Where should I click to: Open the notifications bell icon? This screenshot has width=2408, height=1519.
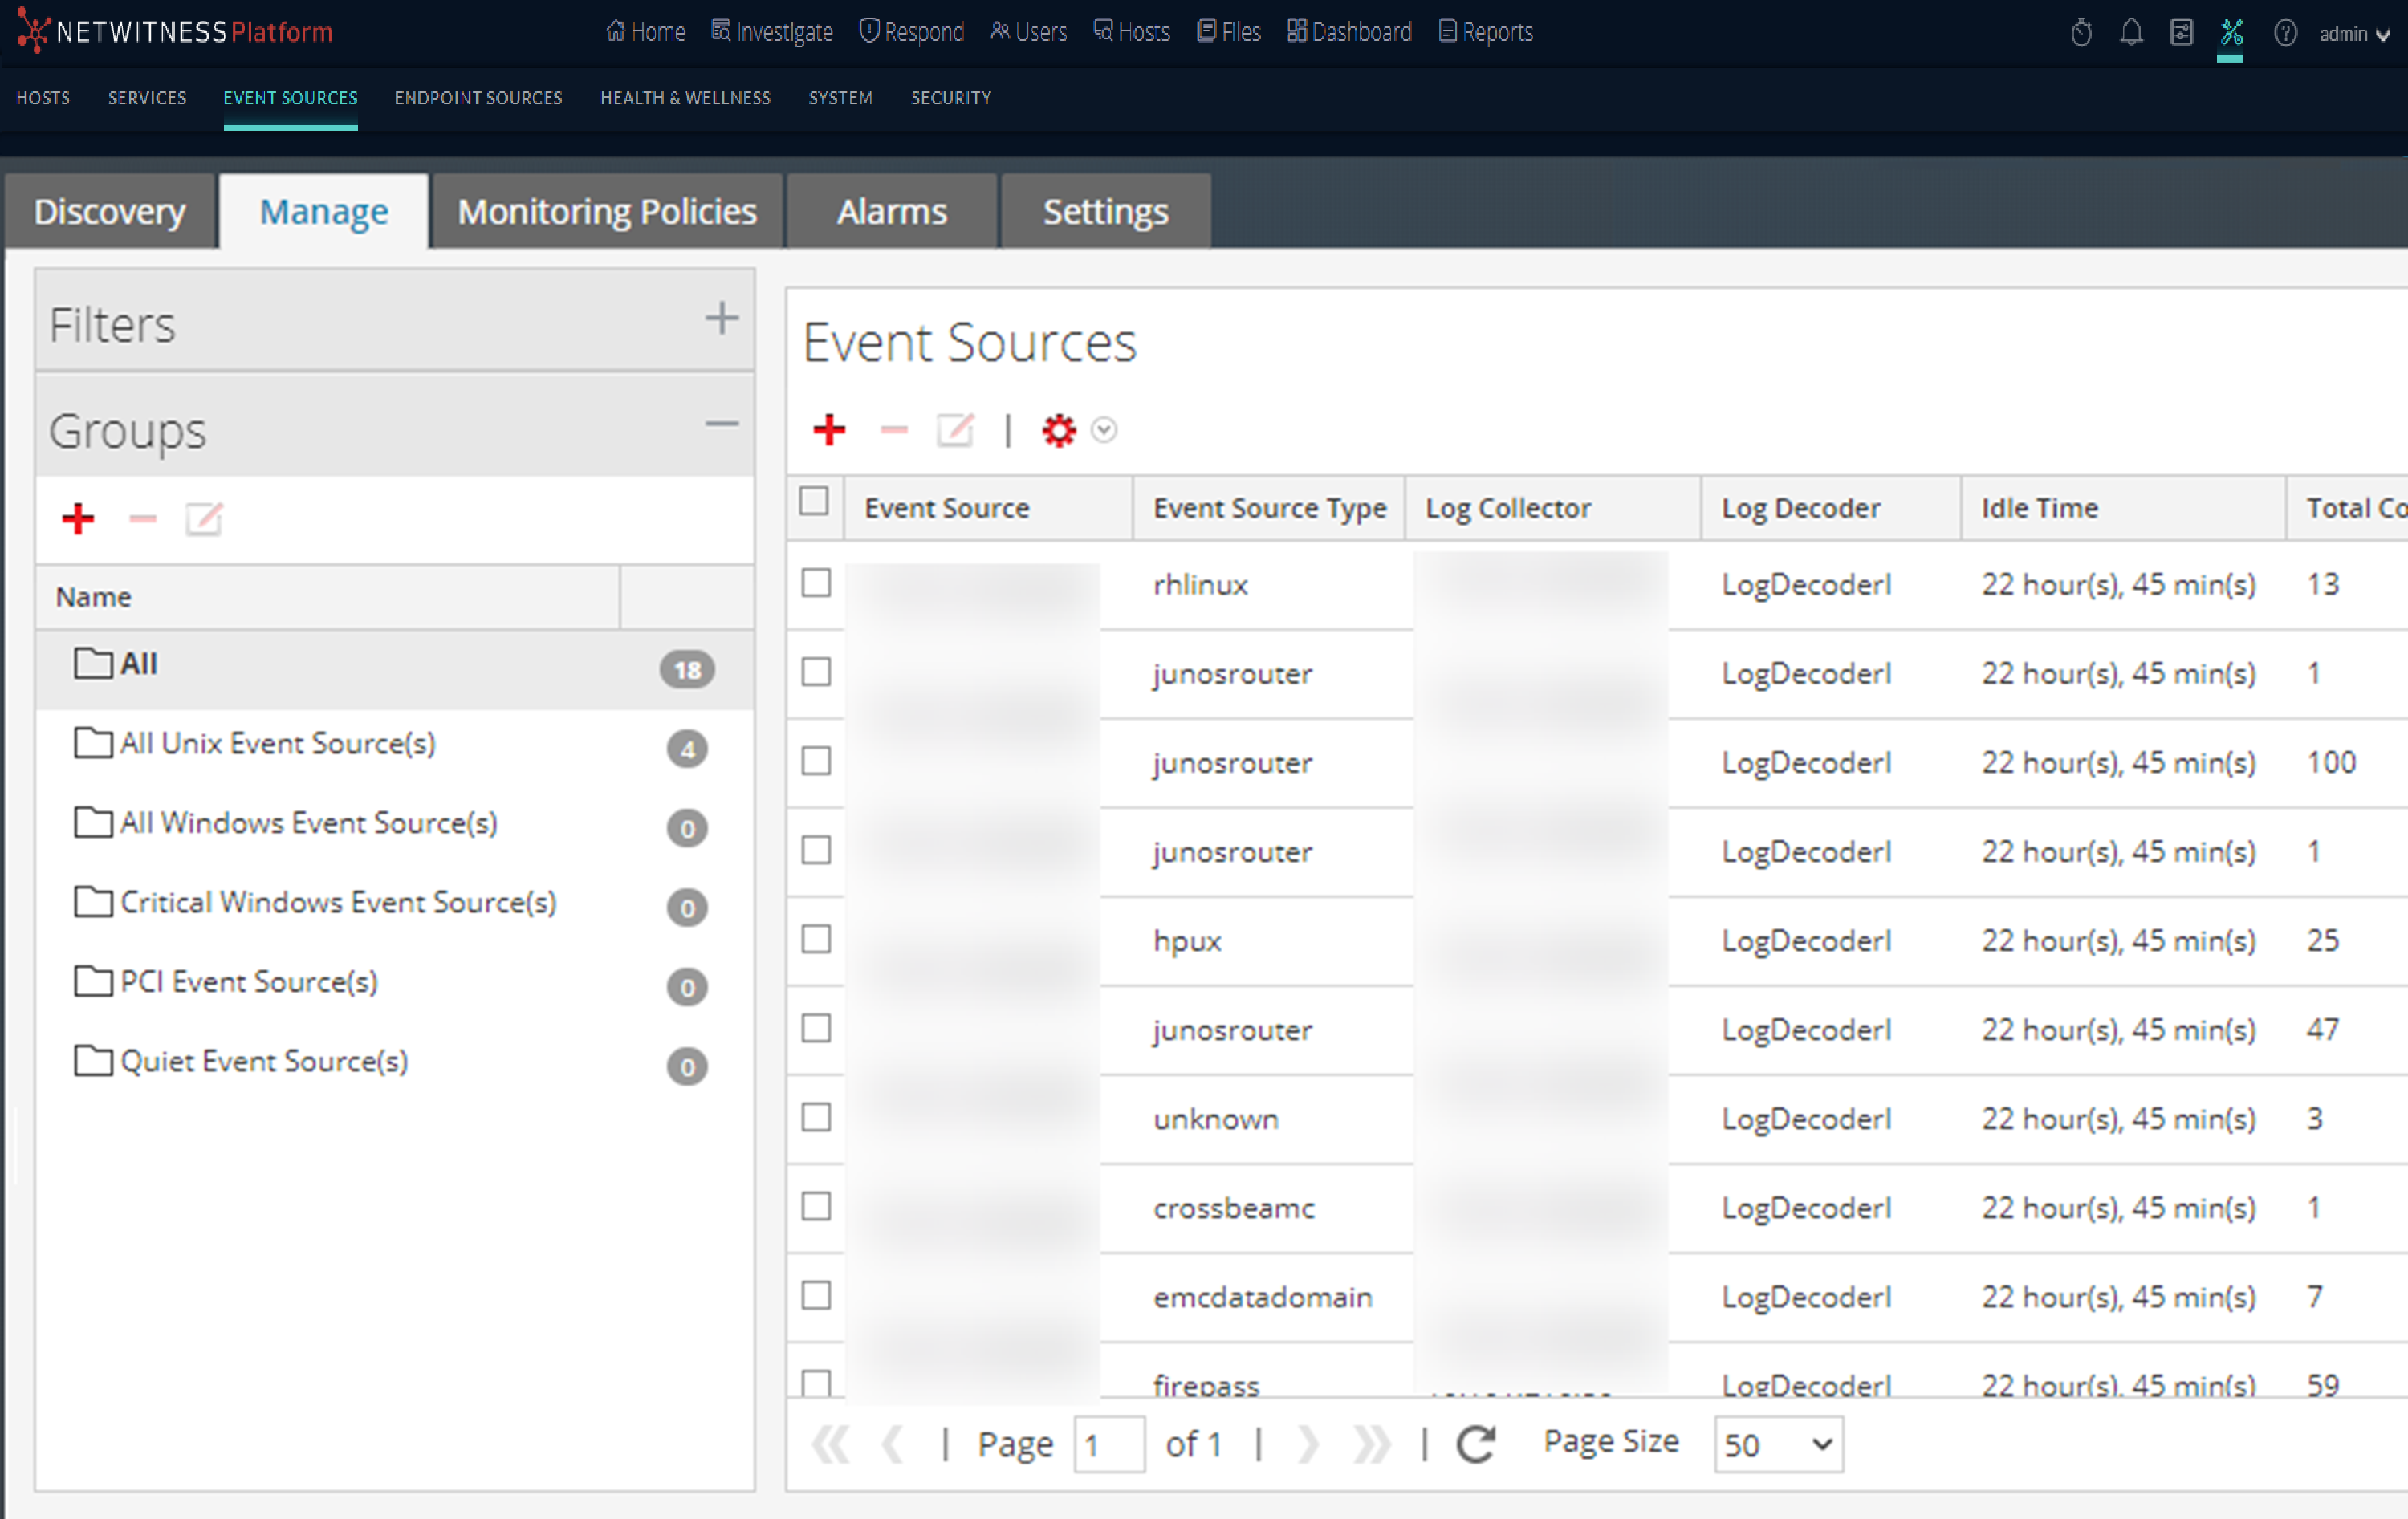[x=2130, y=33]
